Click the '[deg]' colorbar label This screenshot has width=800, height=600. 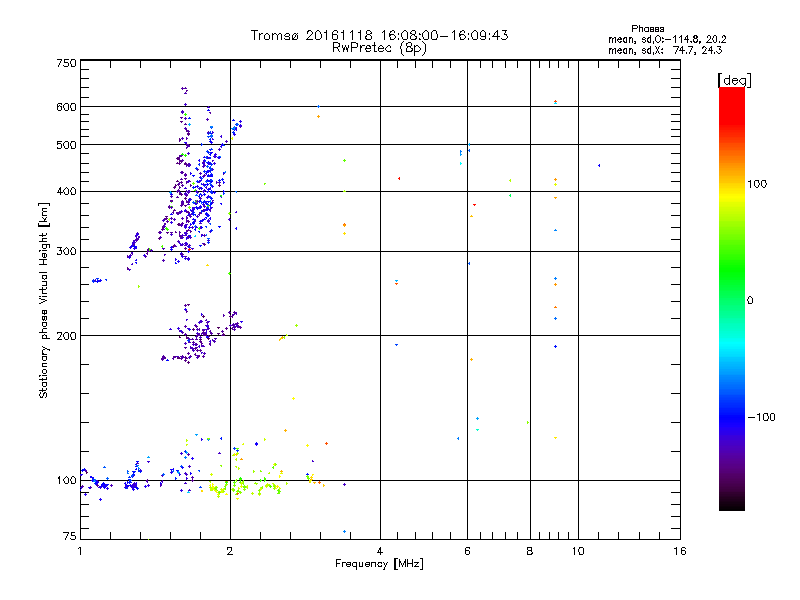click(734, 80)
